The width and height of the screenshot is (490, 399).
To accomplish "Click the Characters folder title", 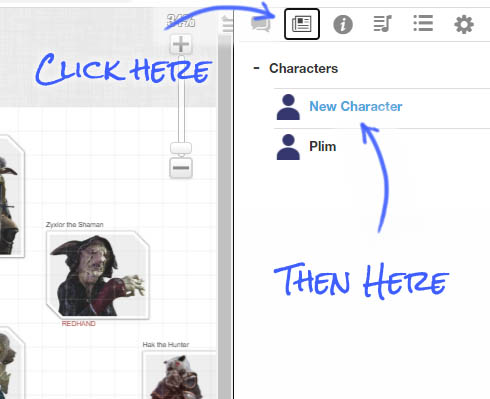I will pyautogui.click(x=303, y=68).
